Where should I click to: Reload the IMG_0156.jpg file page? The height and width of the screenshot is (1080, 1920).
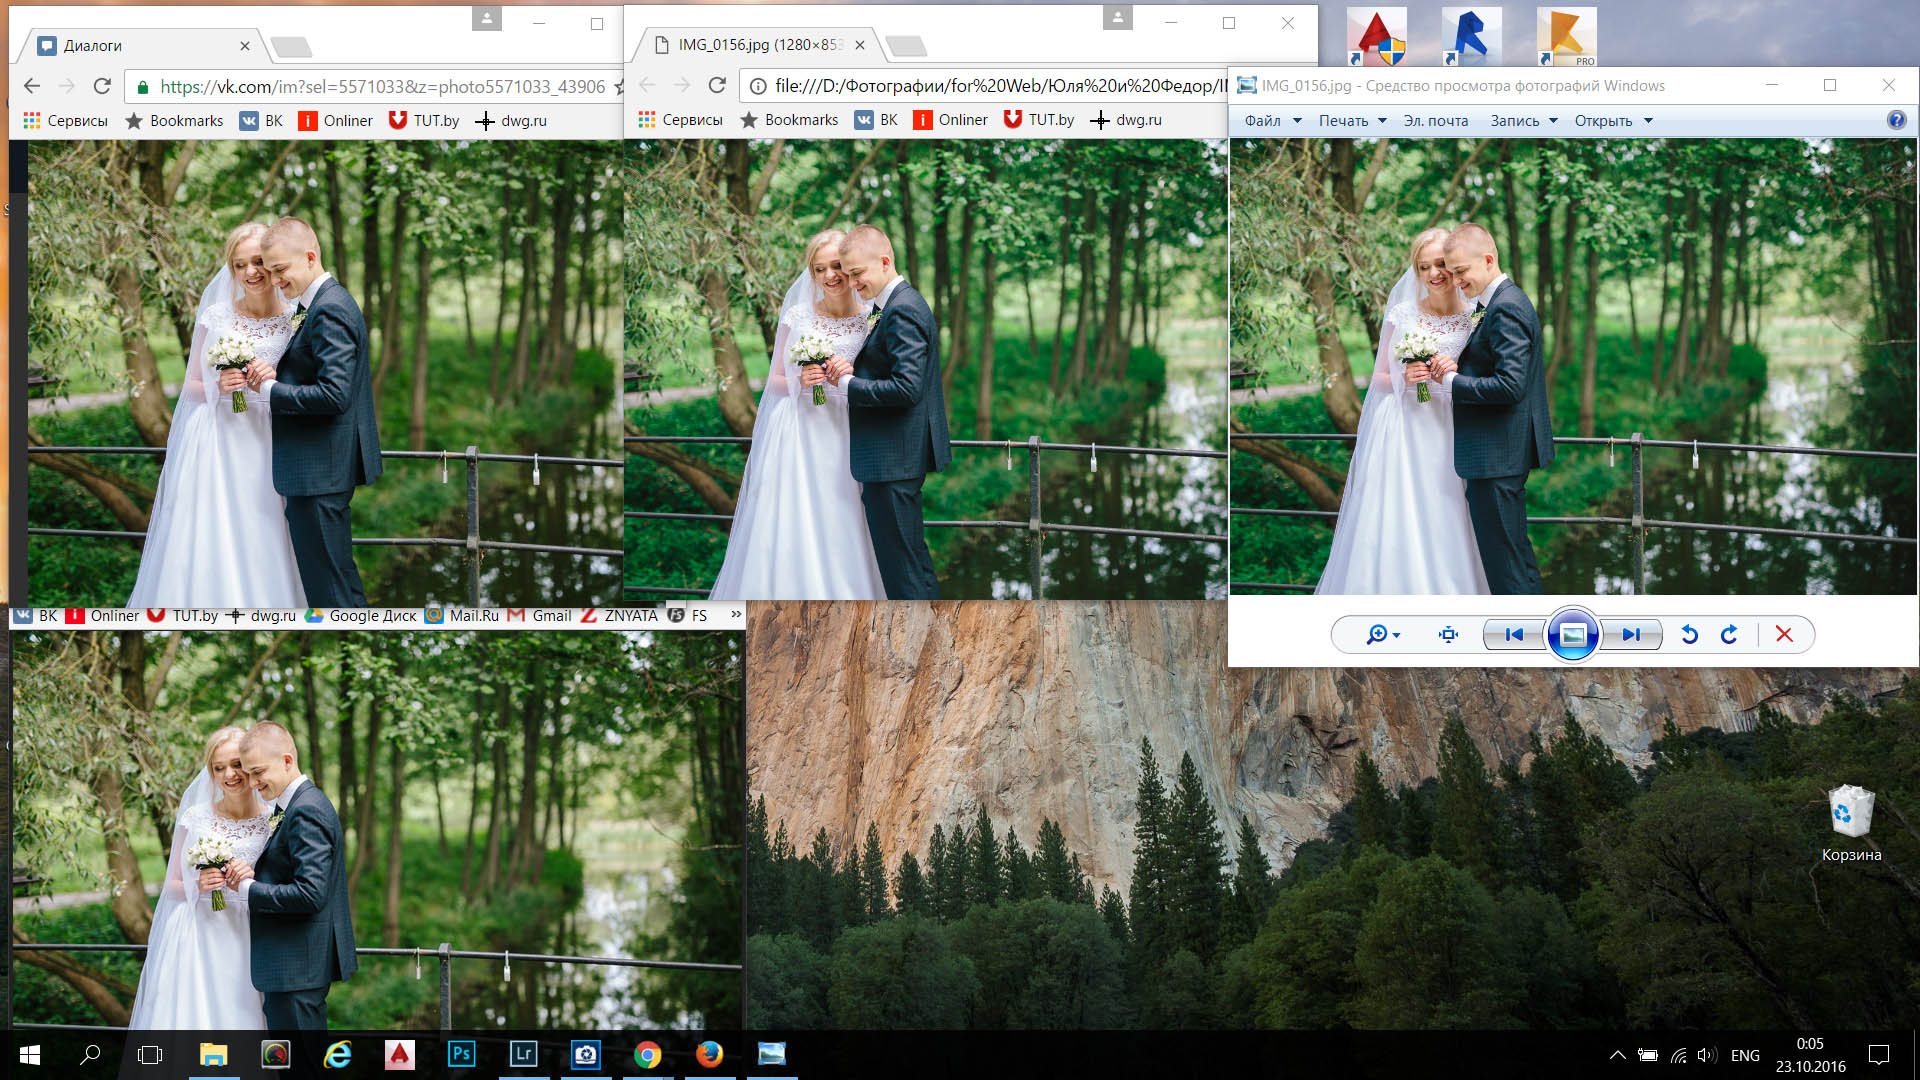[717, 86]
